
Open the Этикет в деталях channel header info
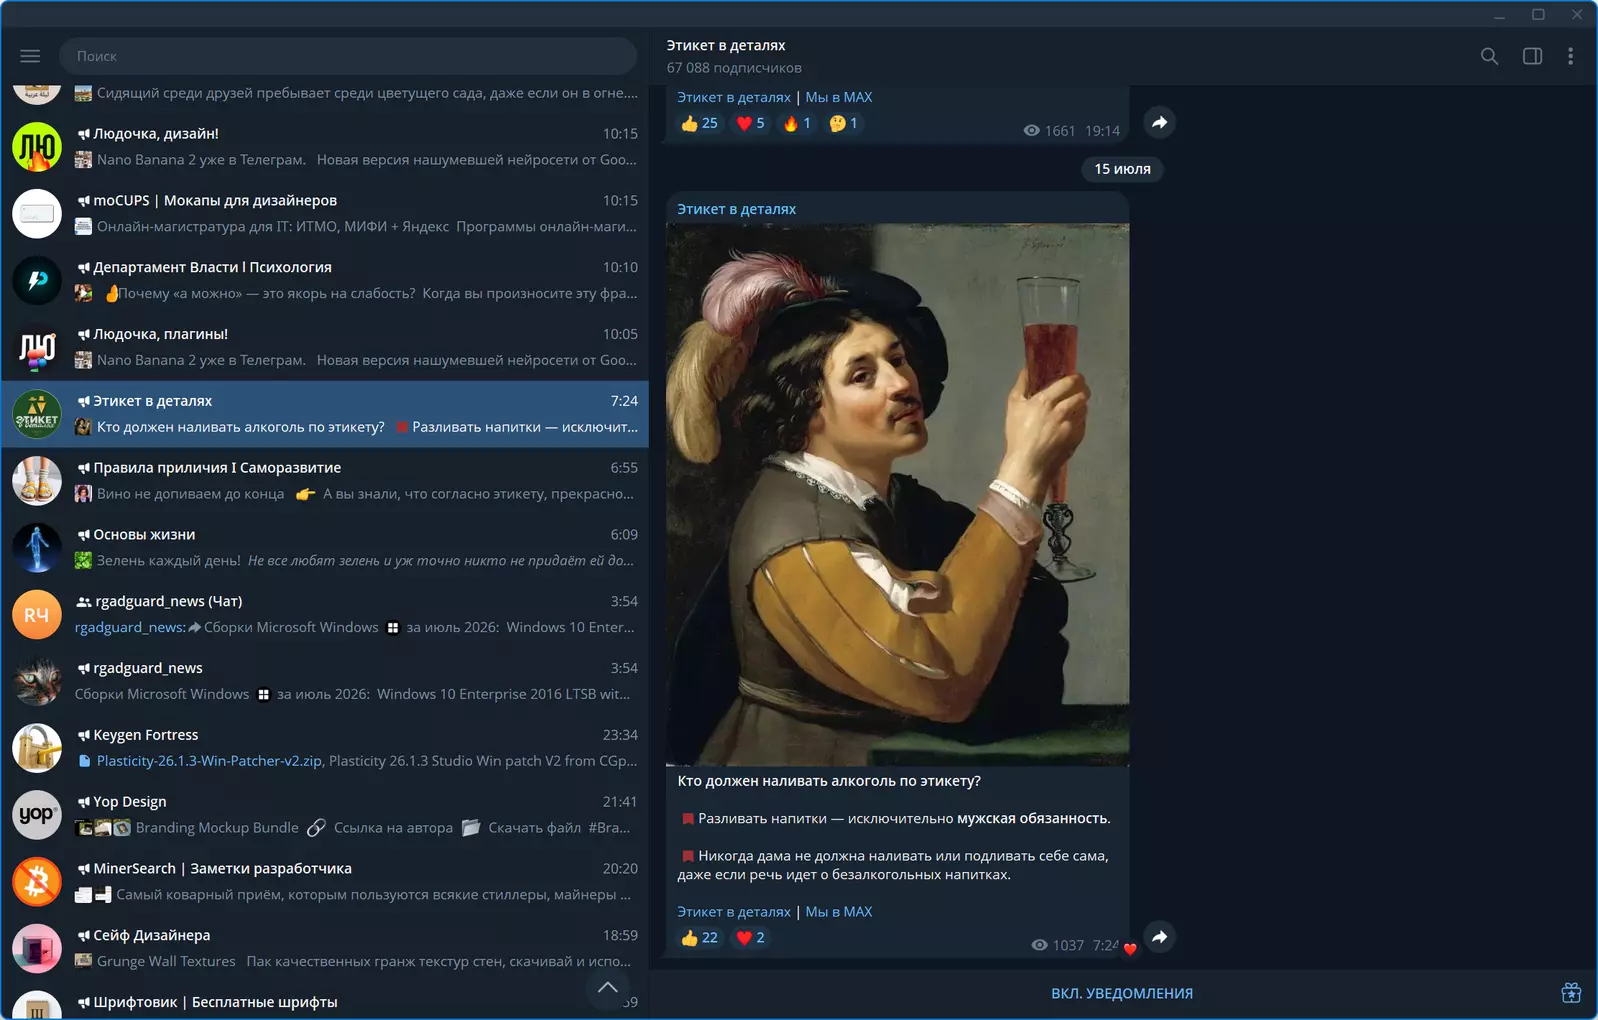(734, 56)
